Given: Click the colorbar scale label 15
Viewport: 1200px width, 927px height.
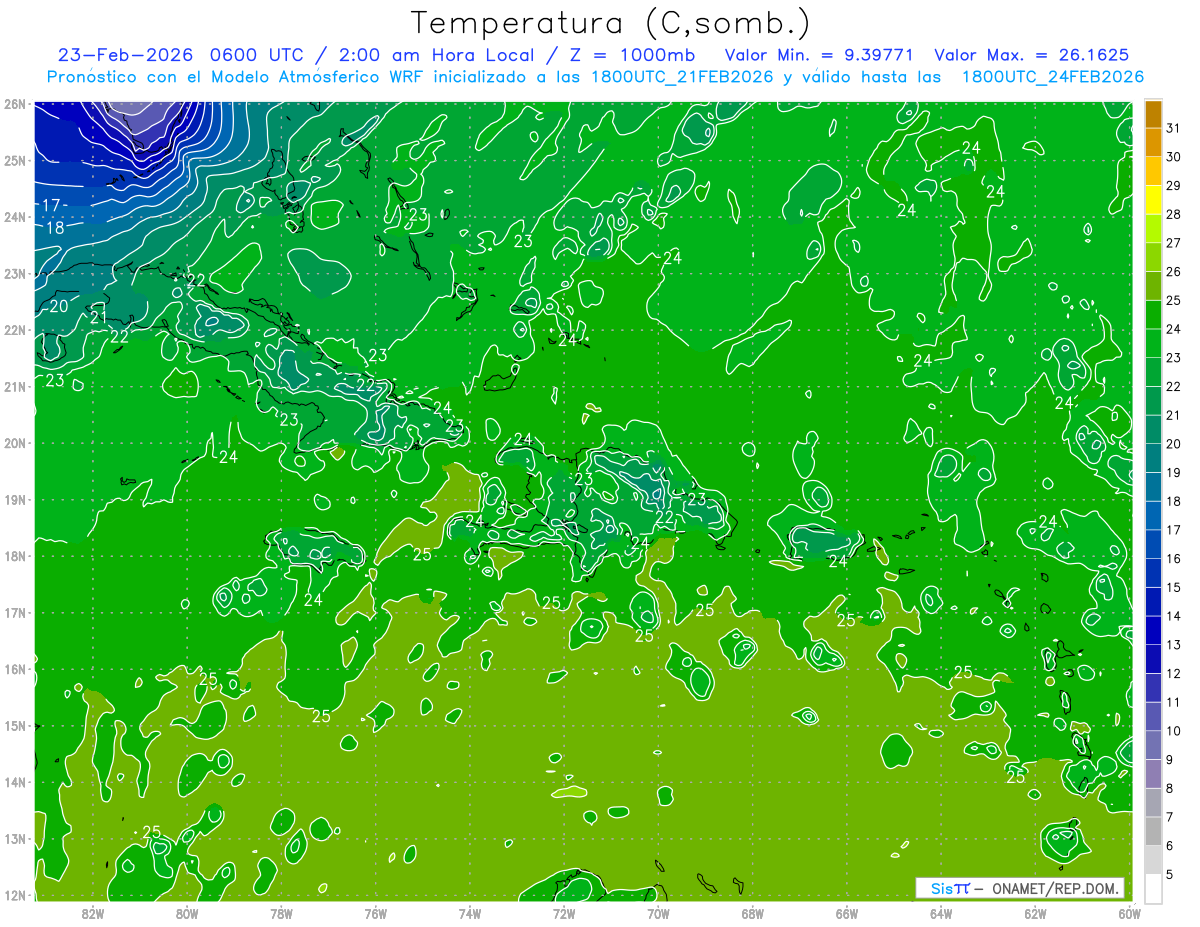Looking at the screenshot, I should [x=1174, y=588].
